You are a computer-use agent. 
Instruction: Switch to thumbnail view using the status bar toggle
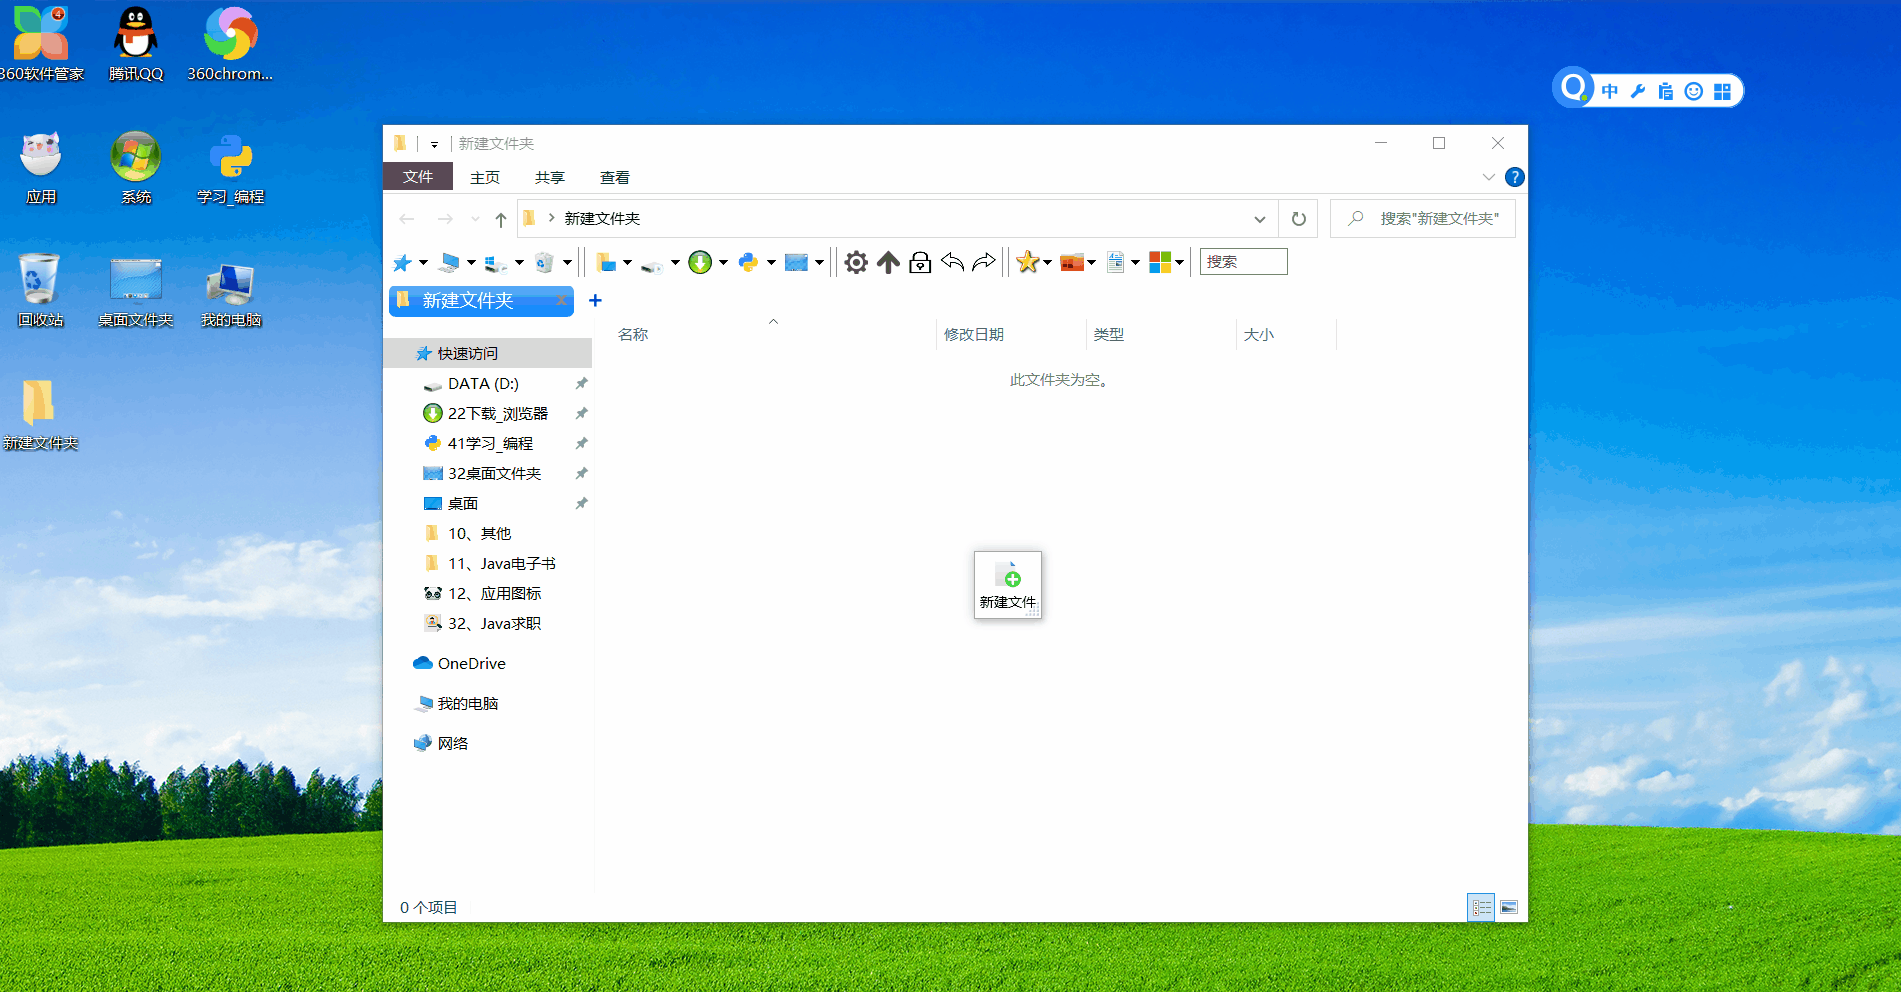1509,907
